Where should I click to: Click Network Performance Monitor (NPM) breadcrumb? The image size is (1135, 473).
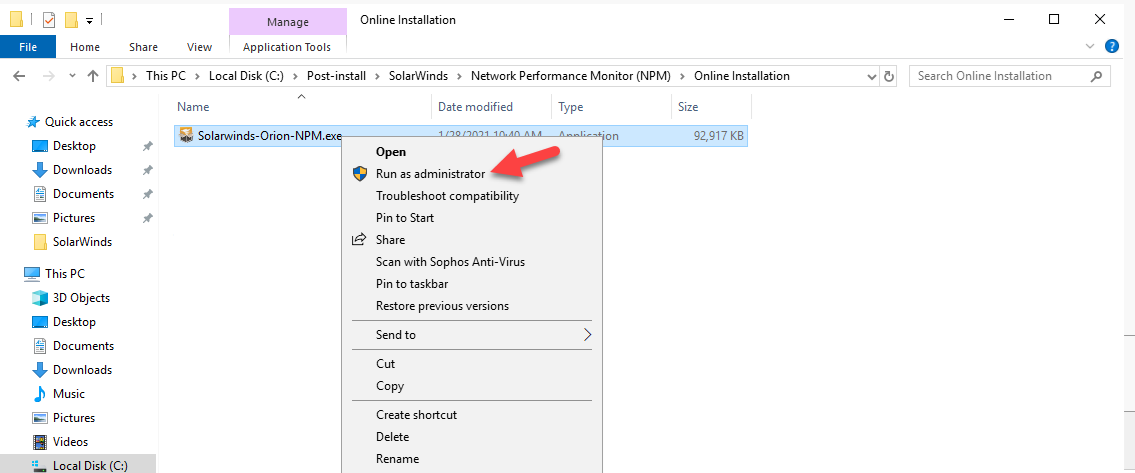tap(571, 75)
